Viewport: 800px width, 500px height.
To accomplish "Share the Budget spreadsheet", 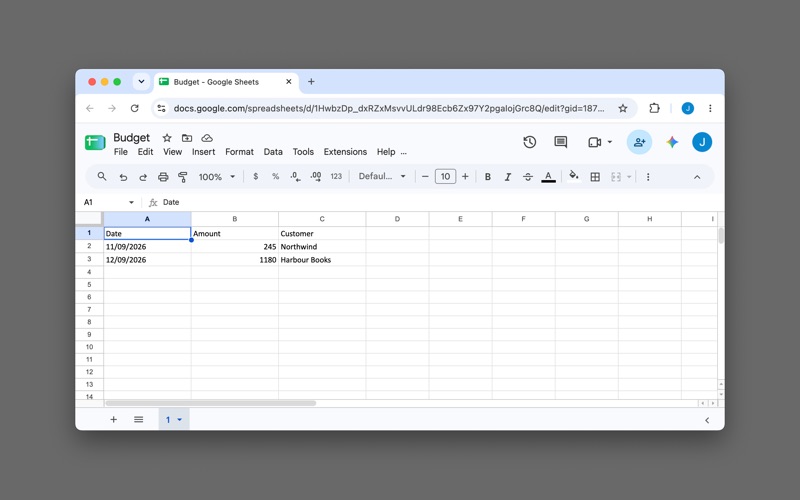I will 639,142.
